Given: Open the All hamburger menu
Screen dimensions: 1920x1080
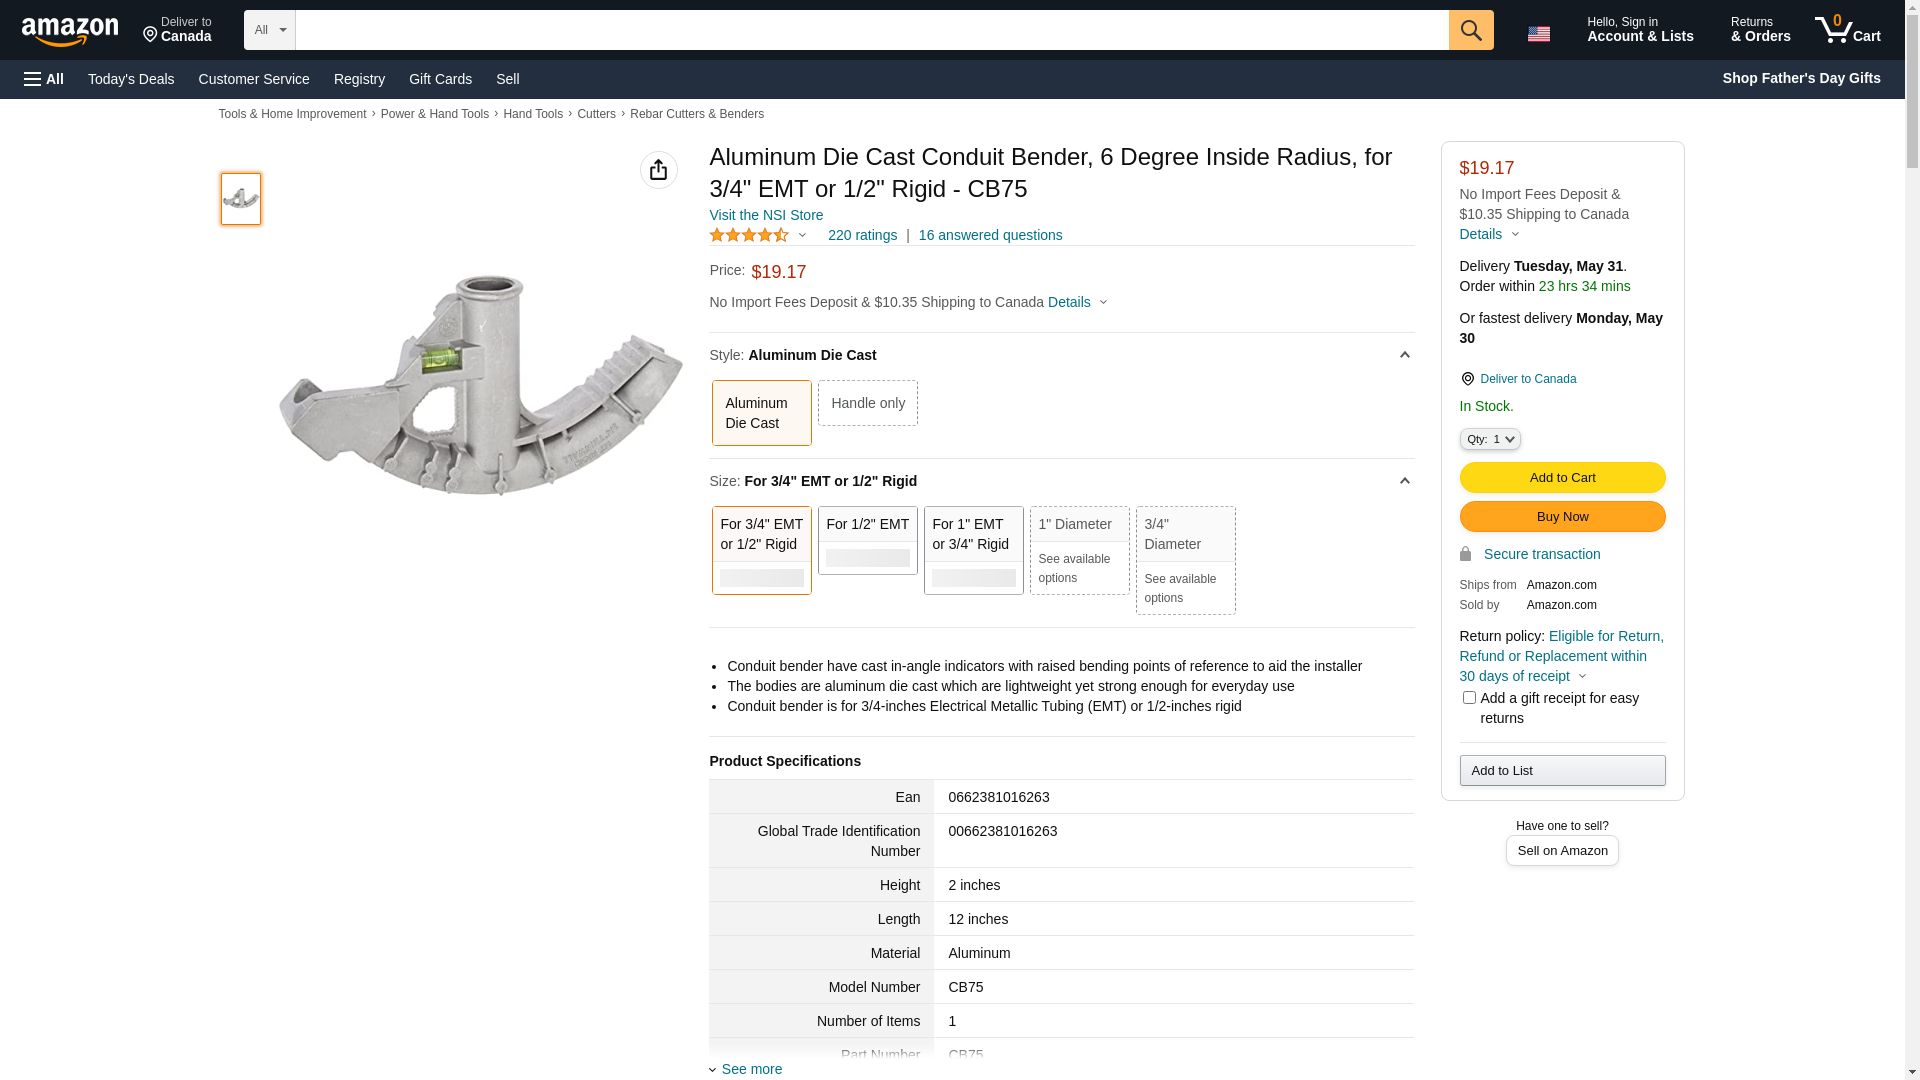Looking at the screenshot, I should point(44,79).
